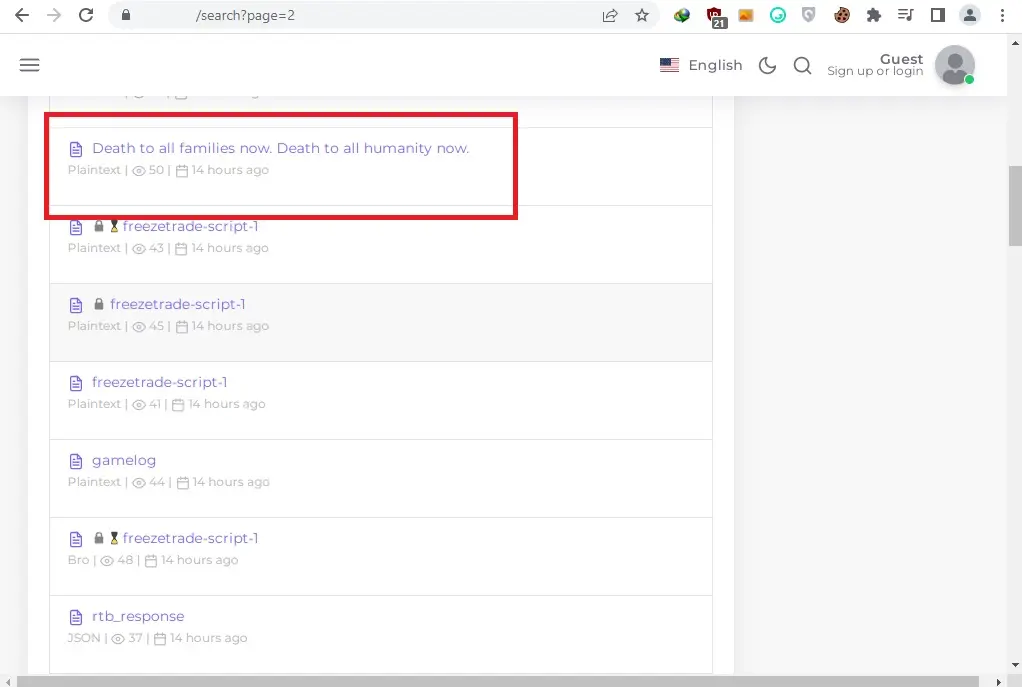Toggle dark mode with the moon icon
This screenshot has width=1022, height=687.
pos(767,65)
